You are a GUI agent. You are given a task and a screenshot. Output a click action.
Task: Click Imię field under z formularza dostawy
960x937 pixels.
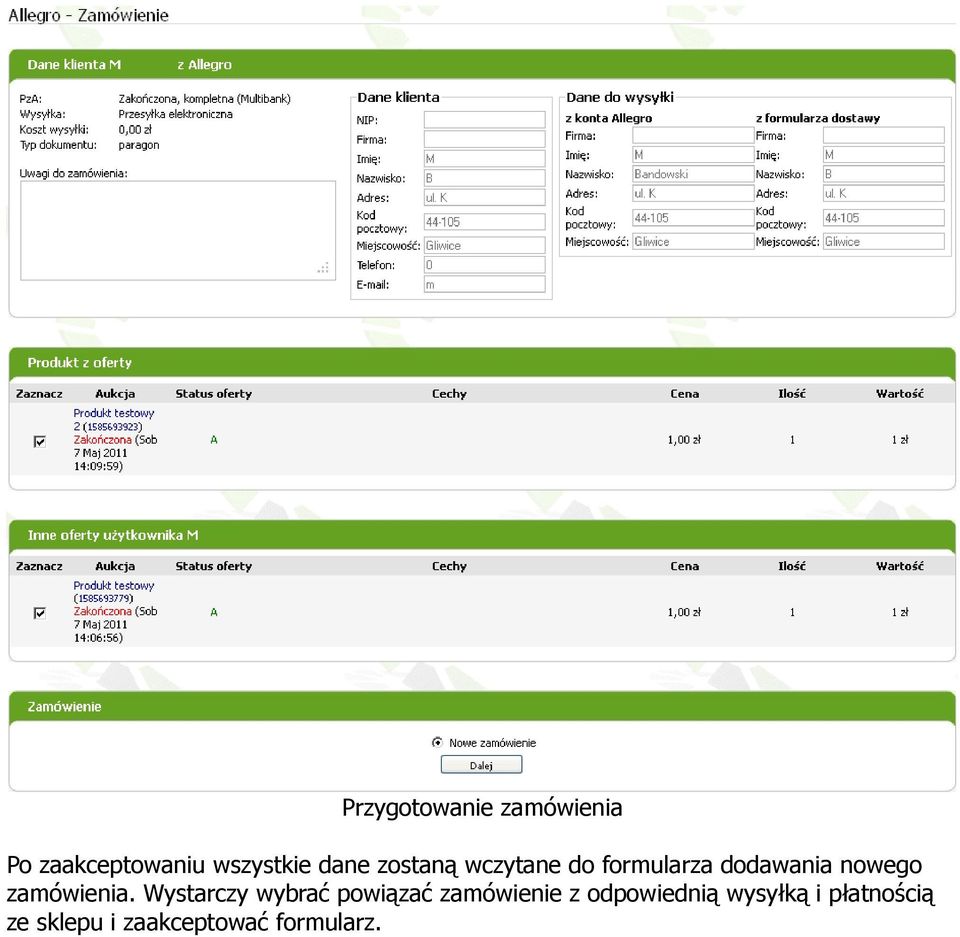[883, 154]
